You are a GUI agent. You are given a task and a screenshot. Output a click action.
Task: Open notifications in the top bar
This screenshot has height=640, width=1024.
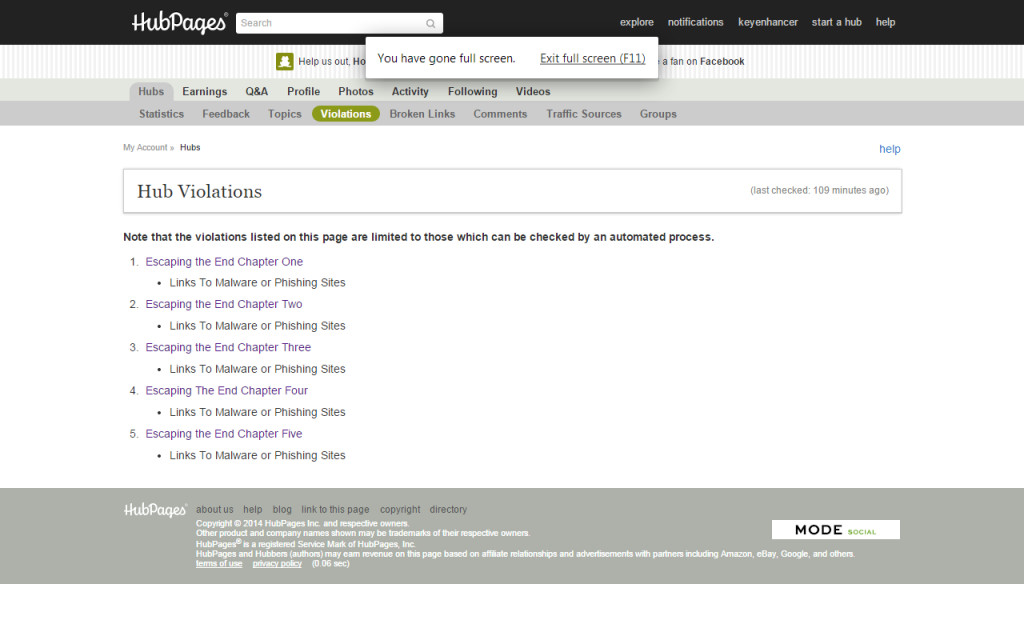coord(696,22)
